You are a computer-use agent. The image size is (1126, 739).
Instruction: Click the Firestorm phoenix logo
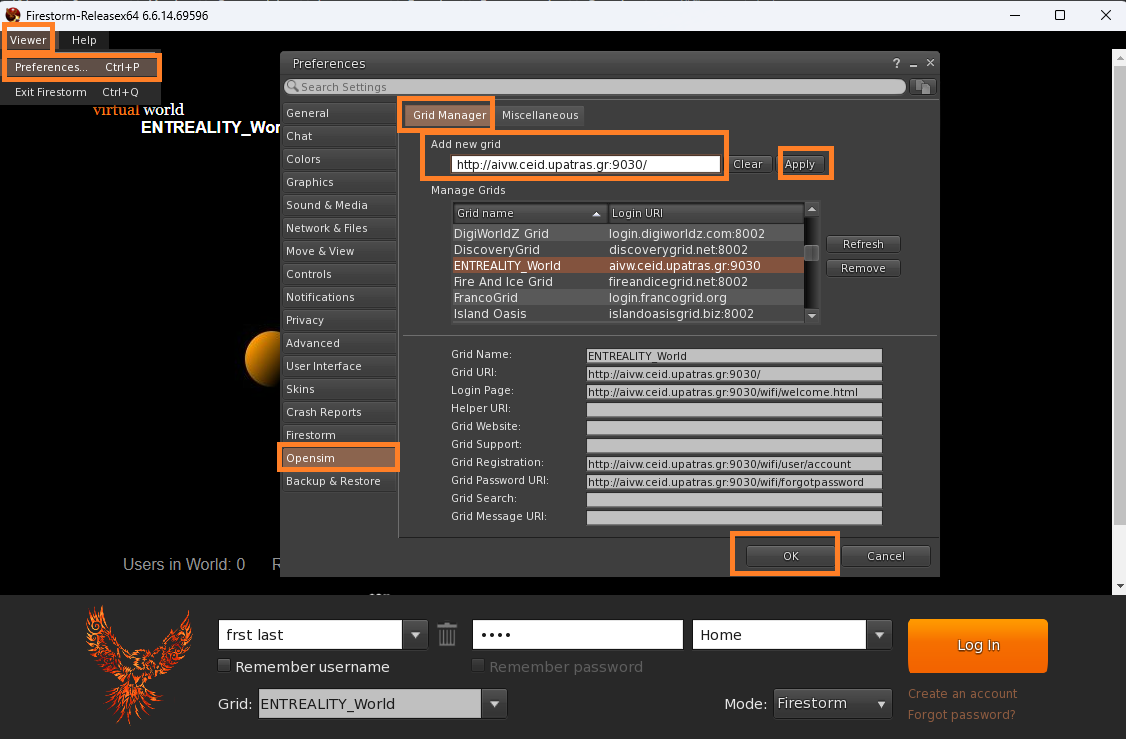139,664
